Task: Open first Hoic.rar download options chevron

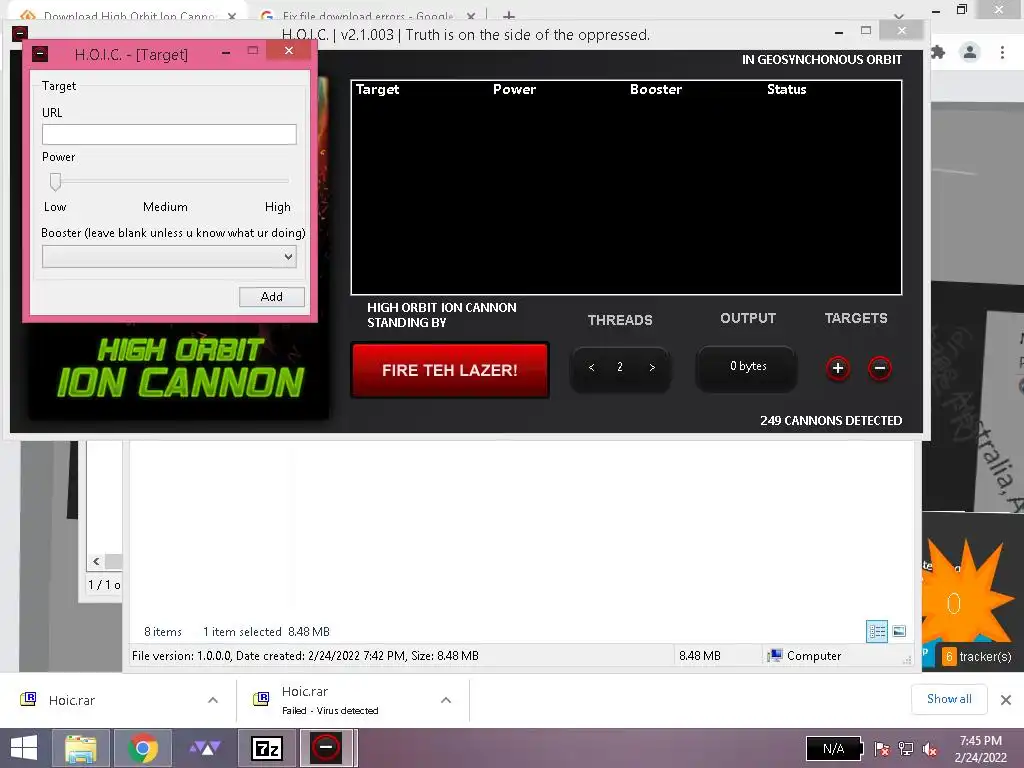Action: pos(213,700)
